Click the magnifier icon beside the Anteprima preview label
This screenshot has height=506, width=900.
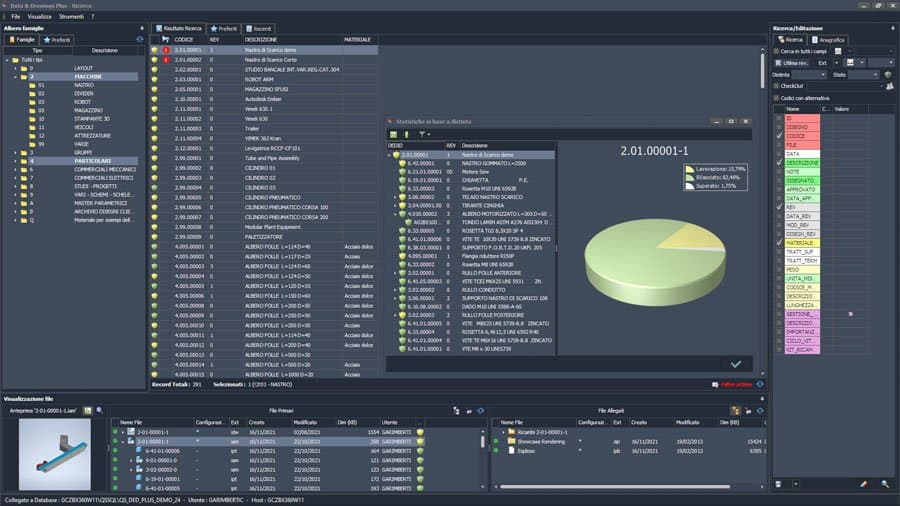99,410
